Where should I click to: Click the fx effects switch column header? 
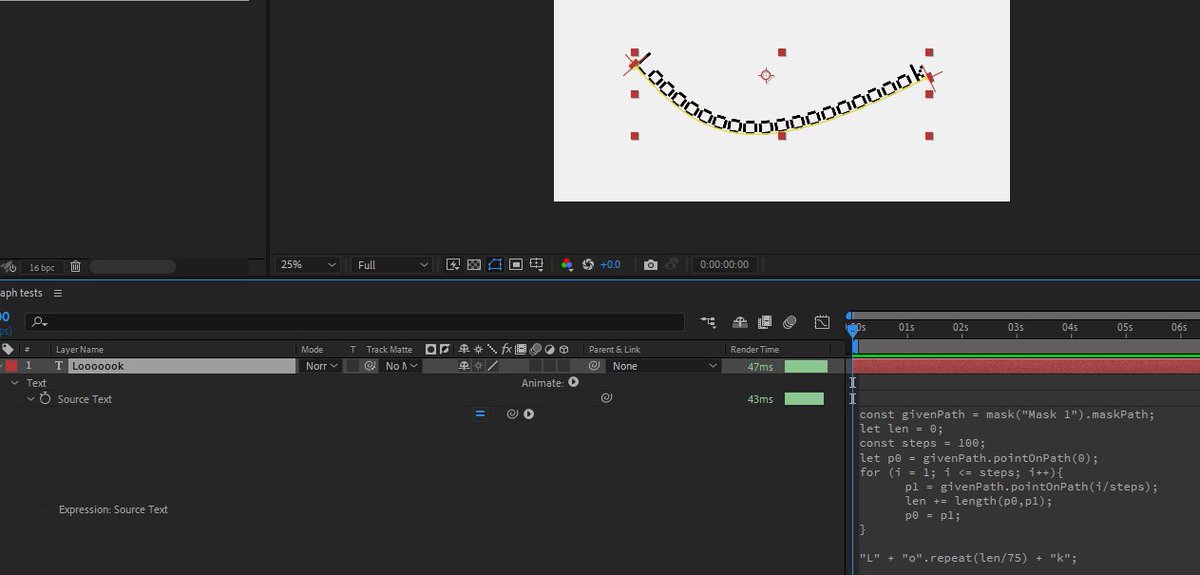tap(507, 349)
